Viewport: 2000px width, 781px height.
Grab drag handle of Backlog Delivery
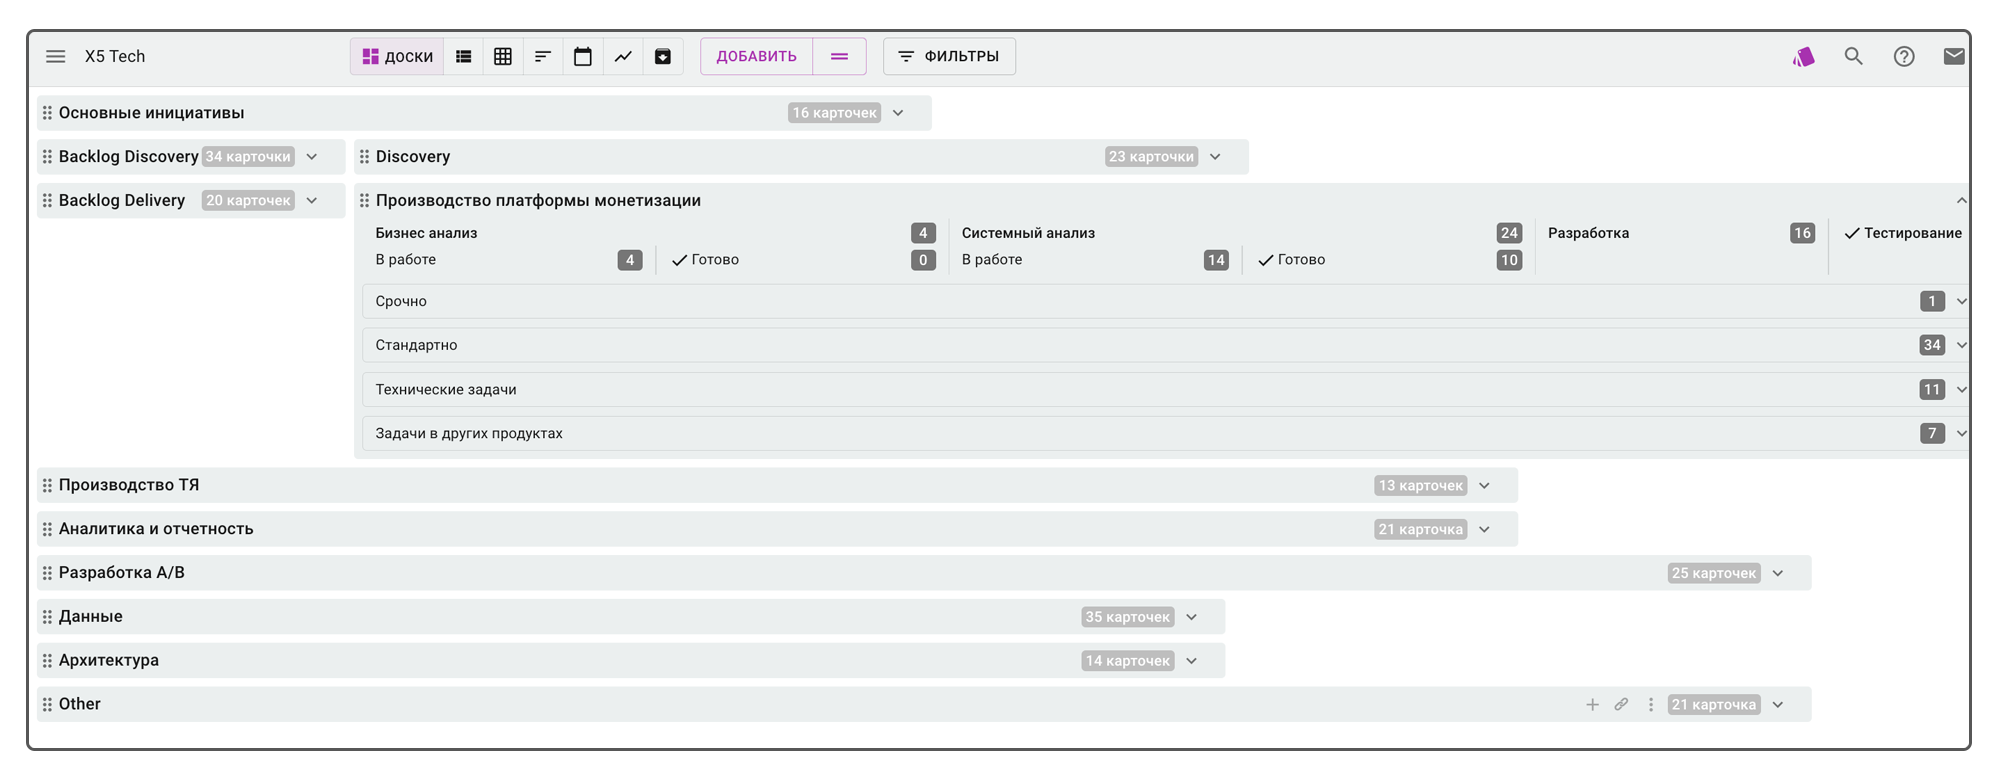click(x=47, y=201)
